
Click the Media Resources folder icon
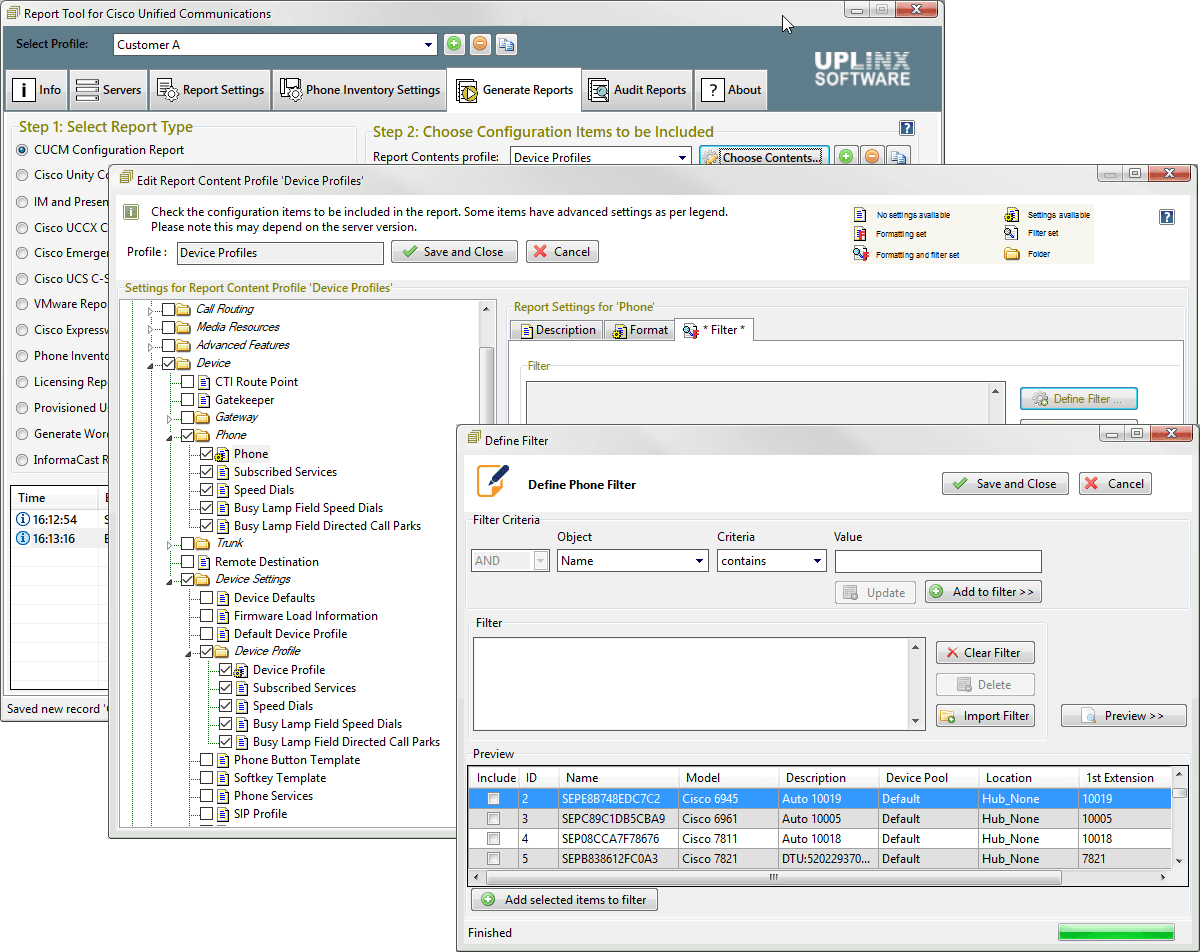[184, 327]
